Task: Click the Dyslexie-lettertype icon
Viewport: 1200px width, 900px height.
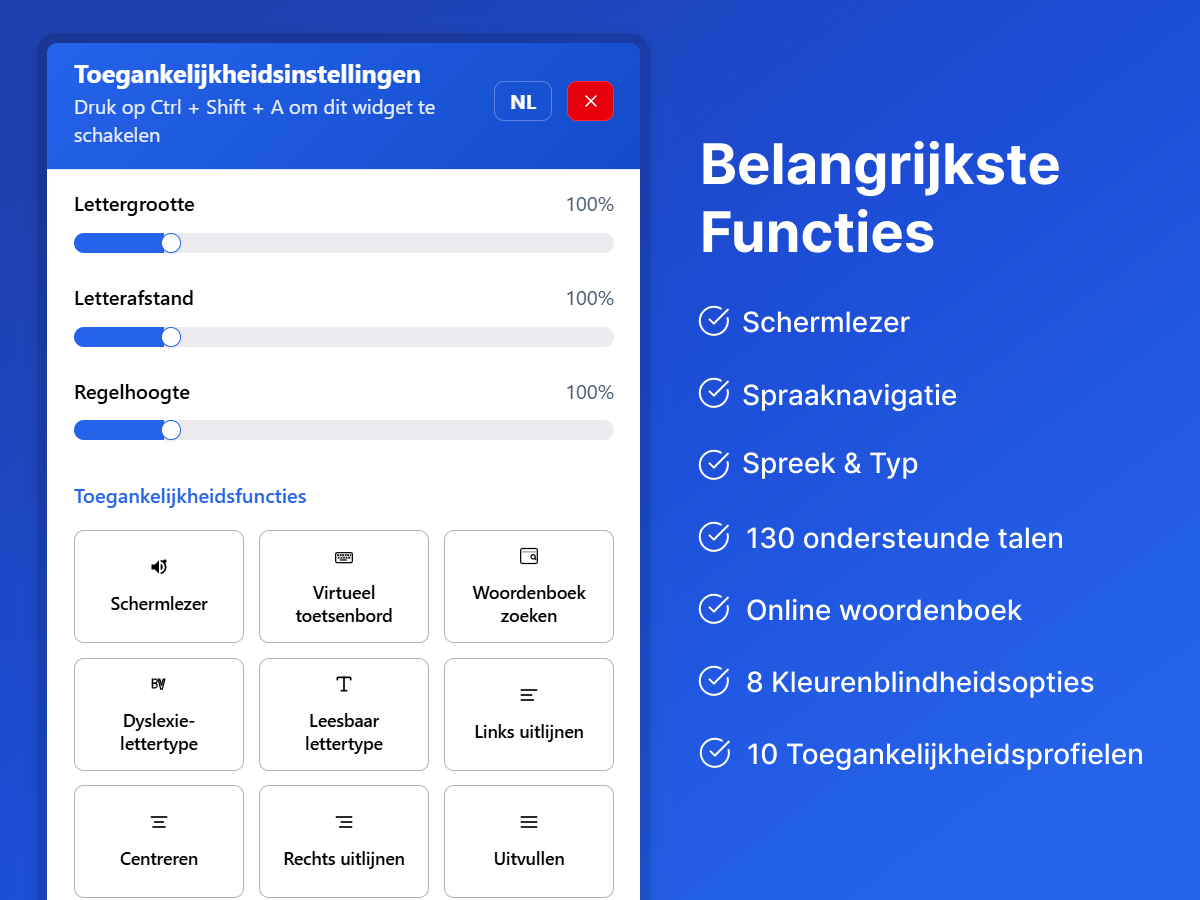Action: pyautogui.click(x=159, y=684)
